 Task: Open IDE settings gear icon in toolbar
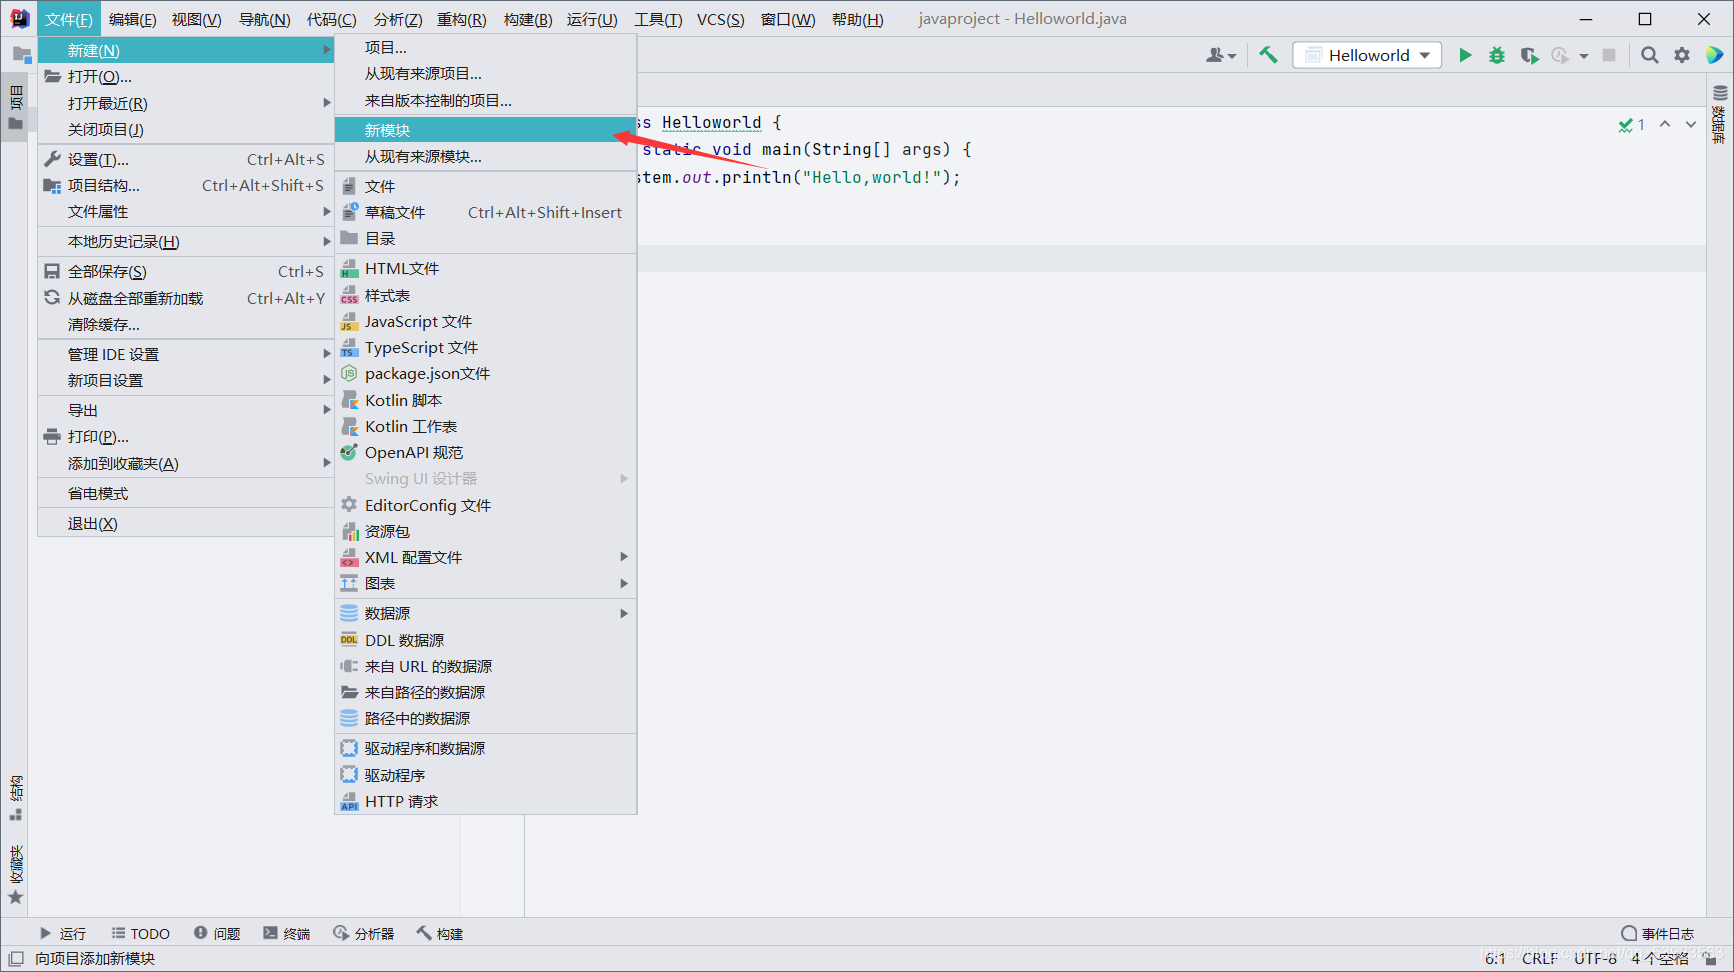click(1682, 55)
